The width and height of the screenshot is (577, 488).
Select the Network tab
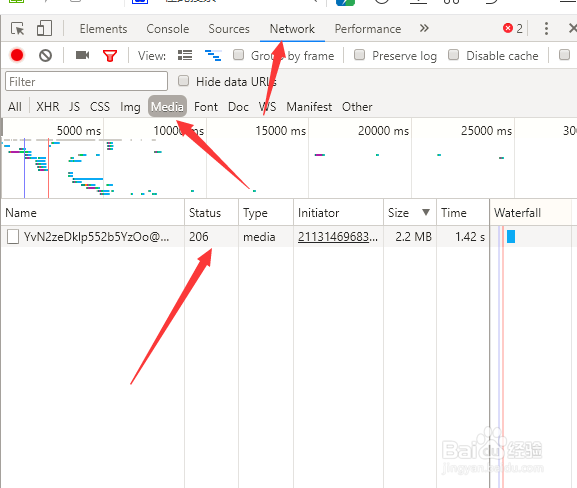click(x=292, y=29)
